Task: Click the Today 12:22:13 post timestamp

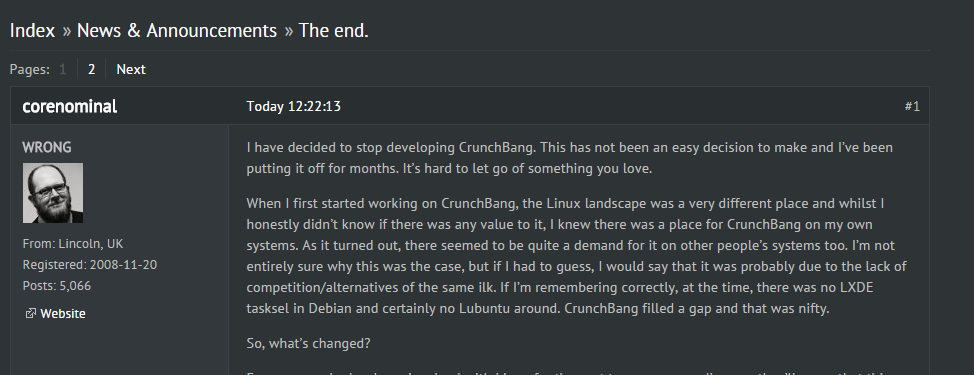Action: pyautogui.click(x=293, y=106)
